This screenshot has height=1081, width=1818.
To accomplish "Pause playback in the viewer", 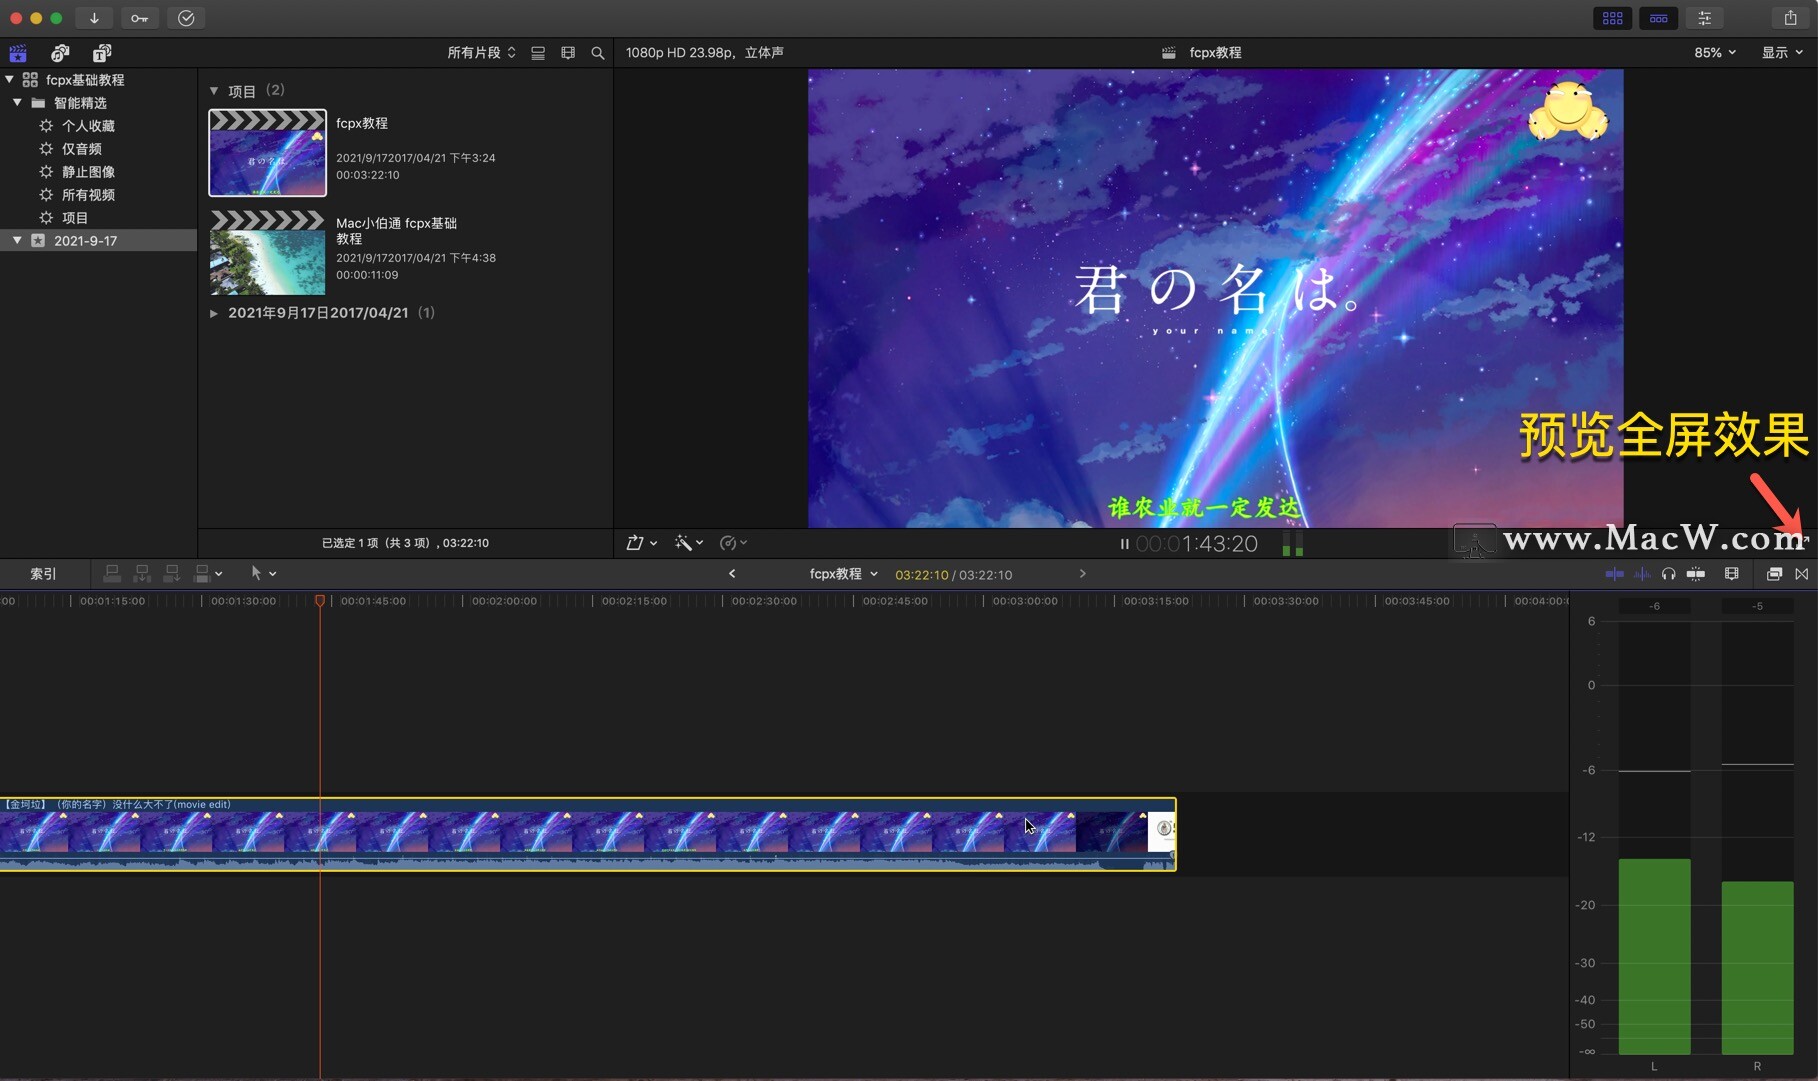I will [1124, 544].
